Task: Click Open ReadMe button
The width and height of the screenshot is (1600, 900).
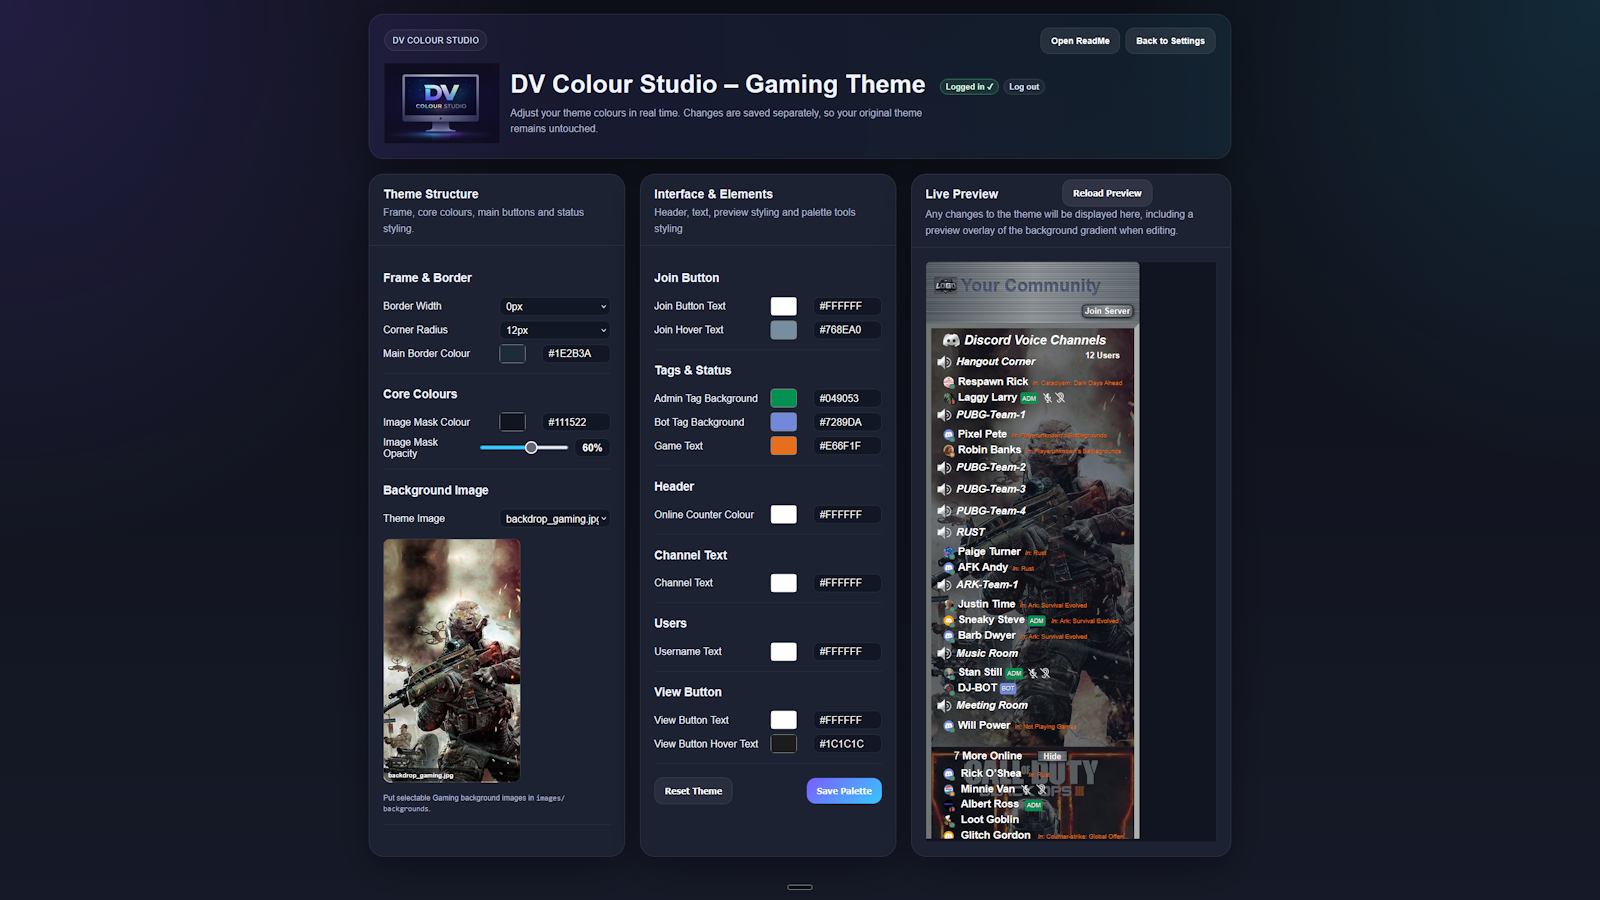Action: (x=1080, y=41)
